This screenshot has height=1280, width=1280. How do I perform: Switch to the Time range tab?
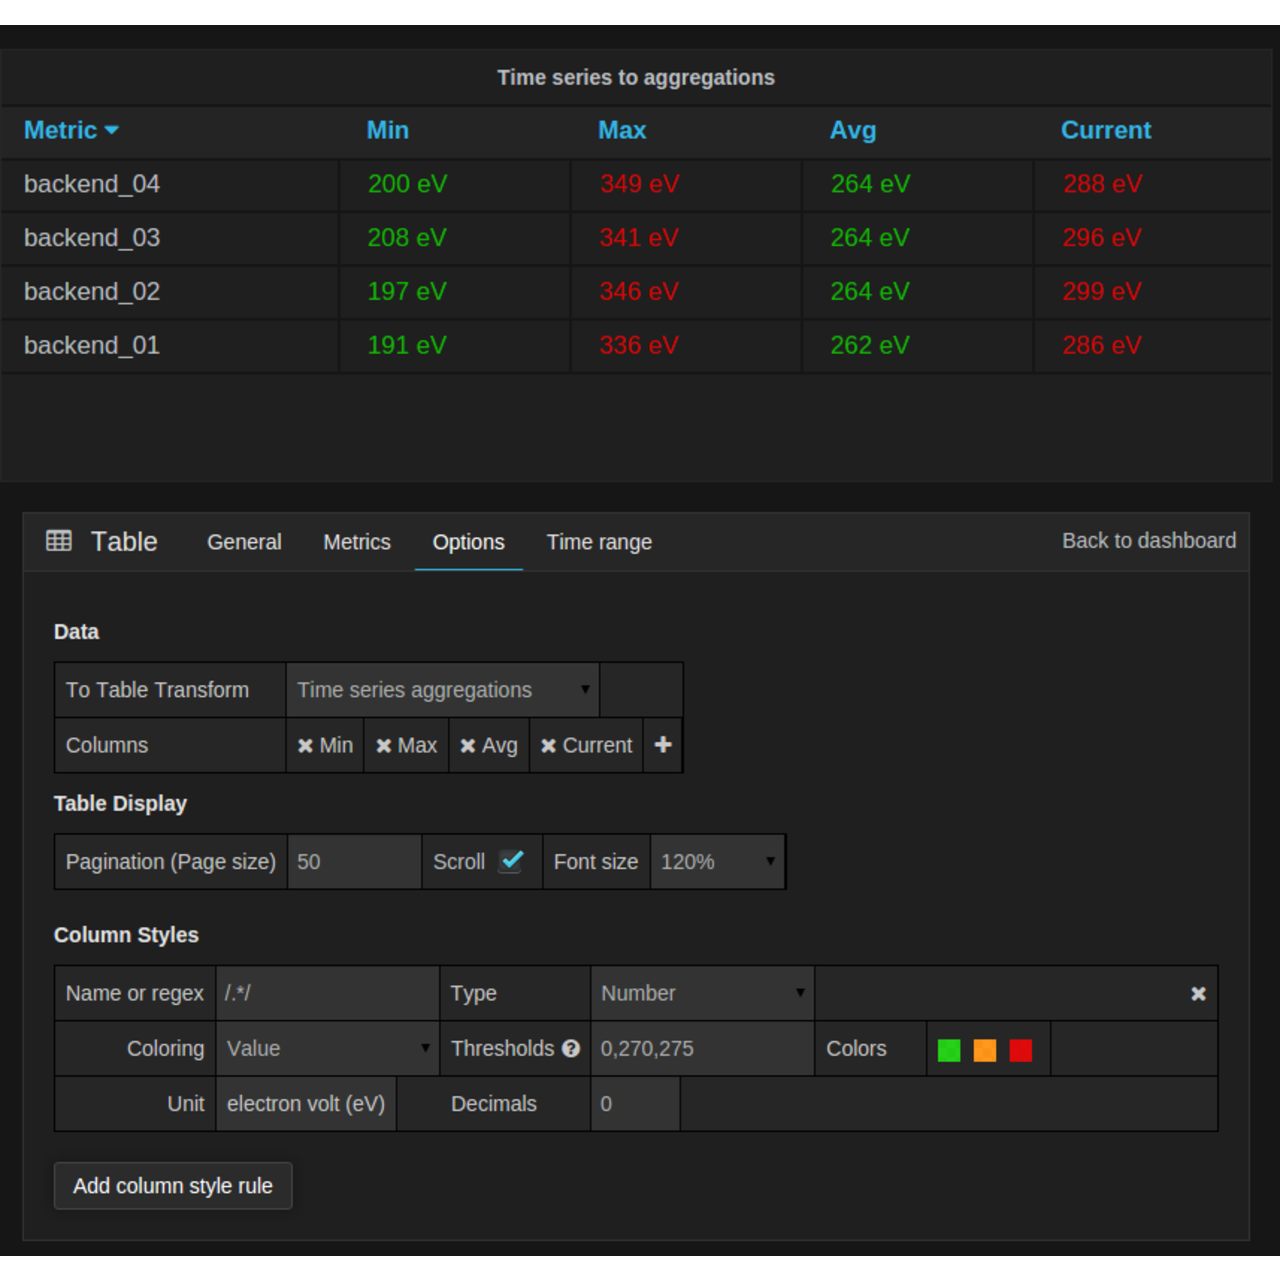point(598,541)
